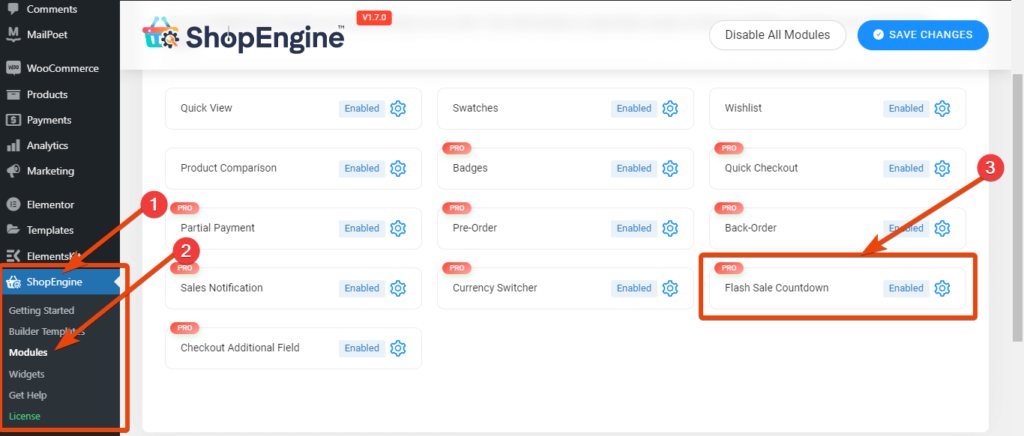Click SAVE CHANGES button
The width and height of the screenshot is (1024, 436).
point(923,35)
